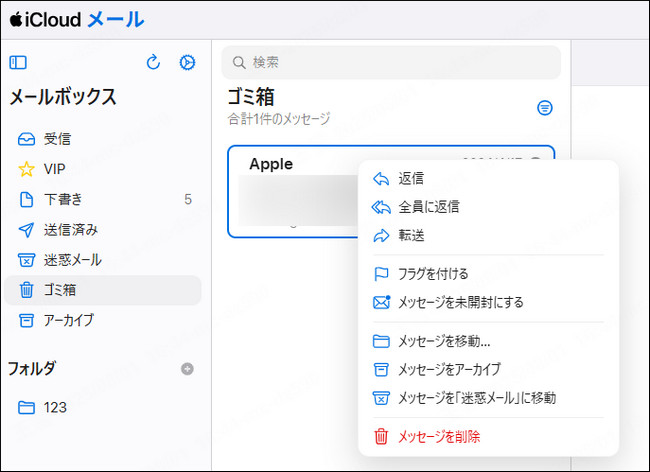Open the 迷惑メール junk mailbox

click(102, 260)
